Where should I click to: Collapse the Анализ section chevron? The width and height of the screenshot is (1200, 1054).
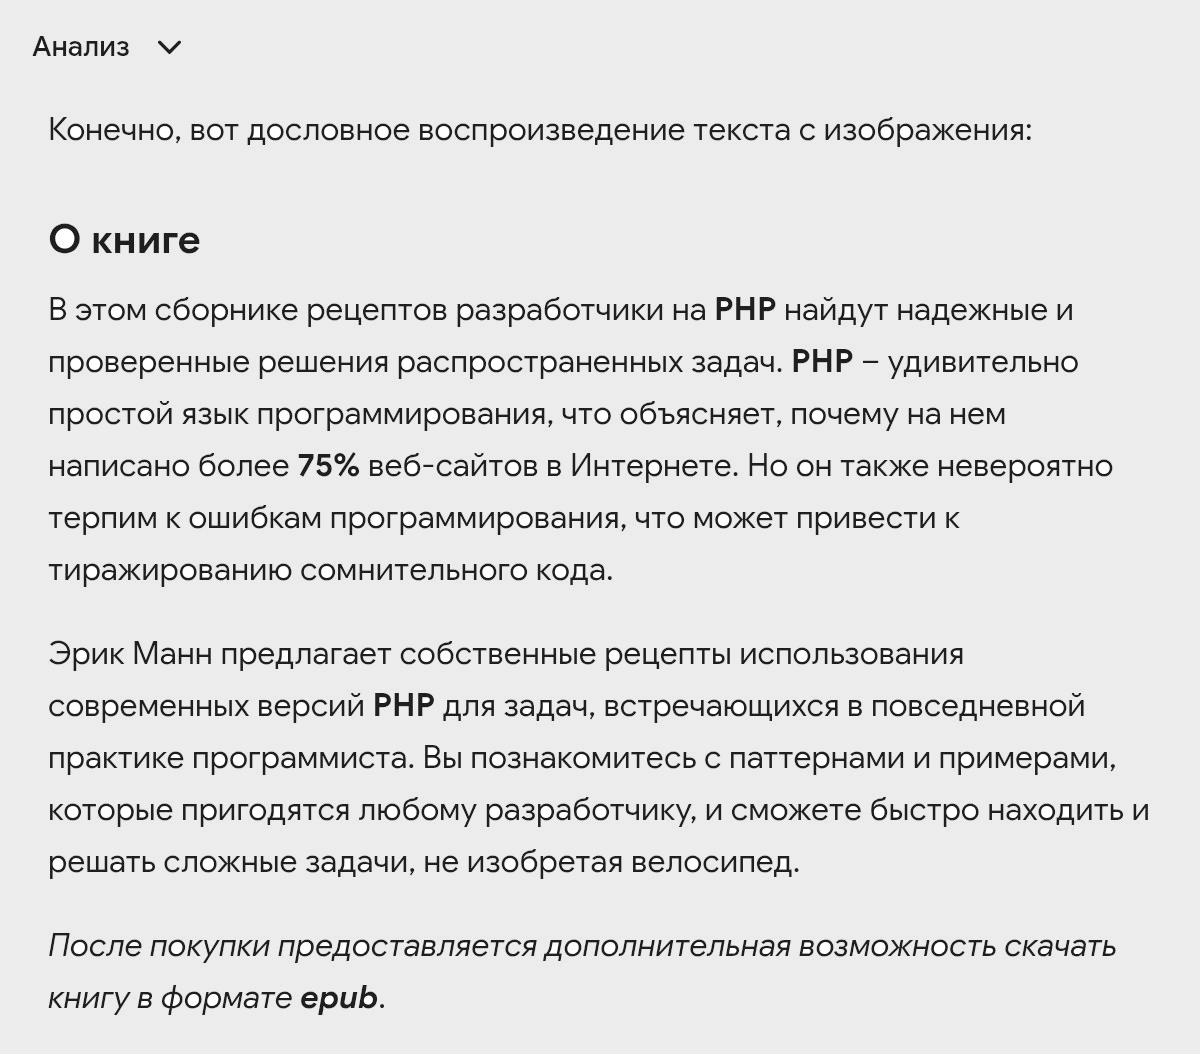(170, 47)
